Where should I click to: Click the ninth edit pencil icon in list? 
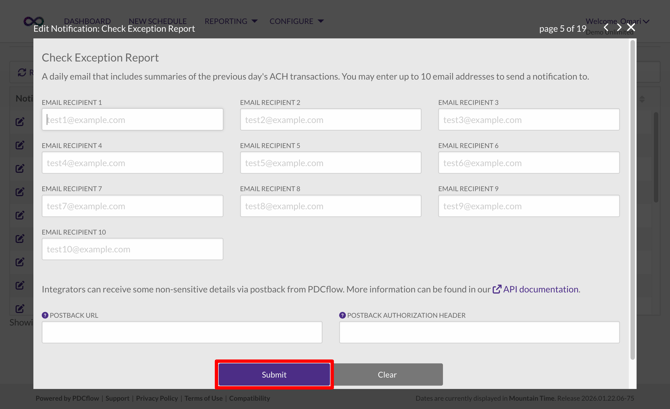point(20,308)
